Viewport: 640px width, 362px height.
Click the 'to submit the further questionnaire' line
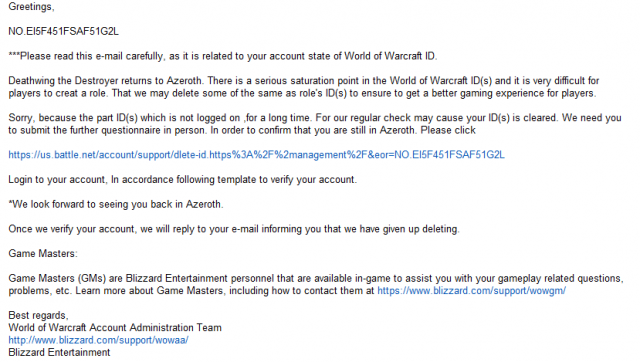(x=242, y=131)
